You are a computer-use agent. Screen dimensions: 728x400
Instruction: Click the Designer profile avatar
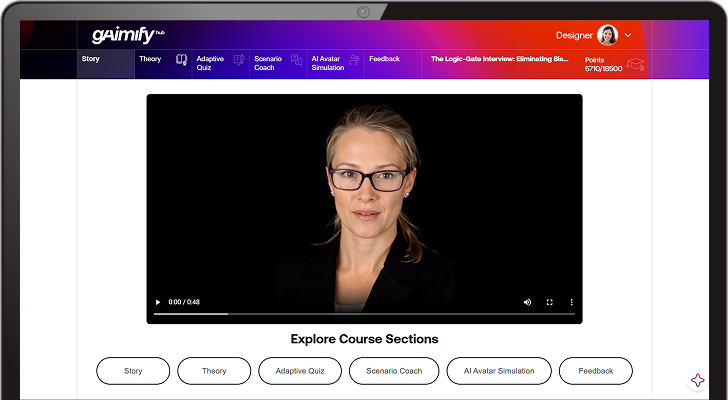[607, 35]
